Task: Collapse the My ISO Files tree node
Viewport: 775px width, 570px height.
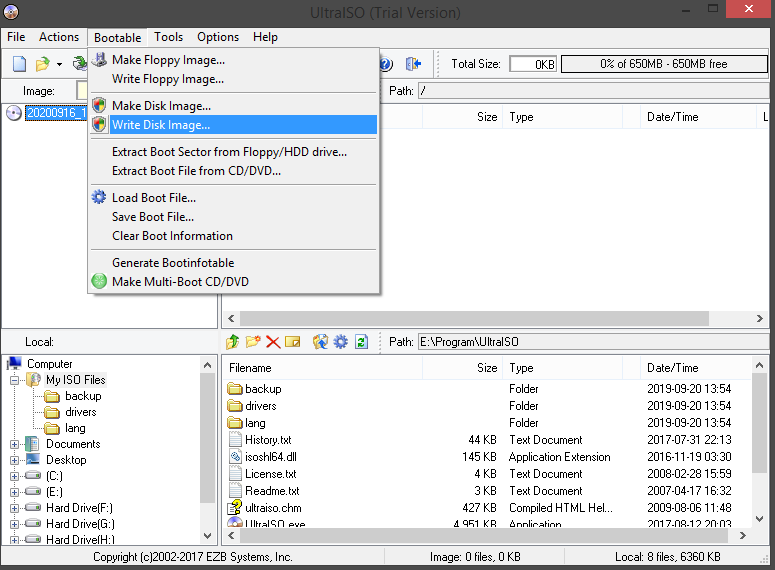Action: [x=14, y=380]
